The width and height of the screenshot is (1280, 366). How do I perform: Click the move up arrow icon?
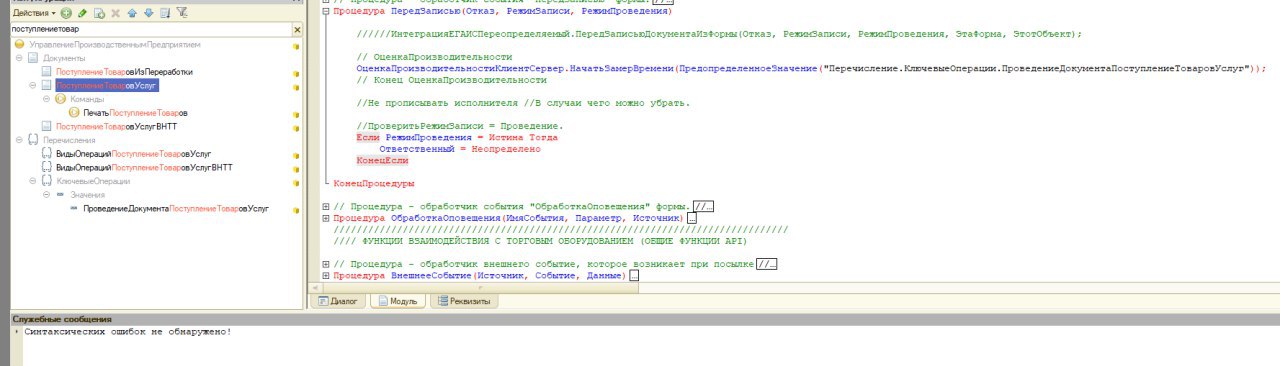[132, 13]
